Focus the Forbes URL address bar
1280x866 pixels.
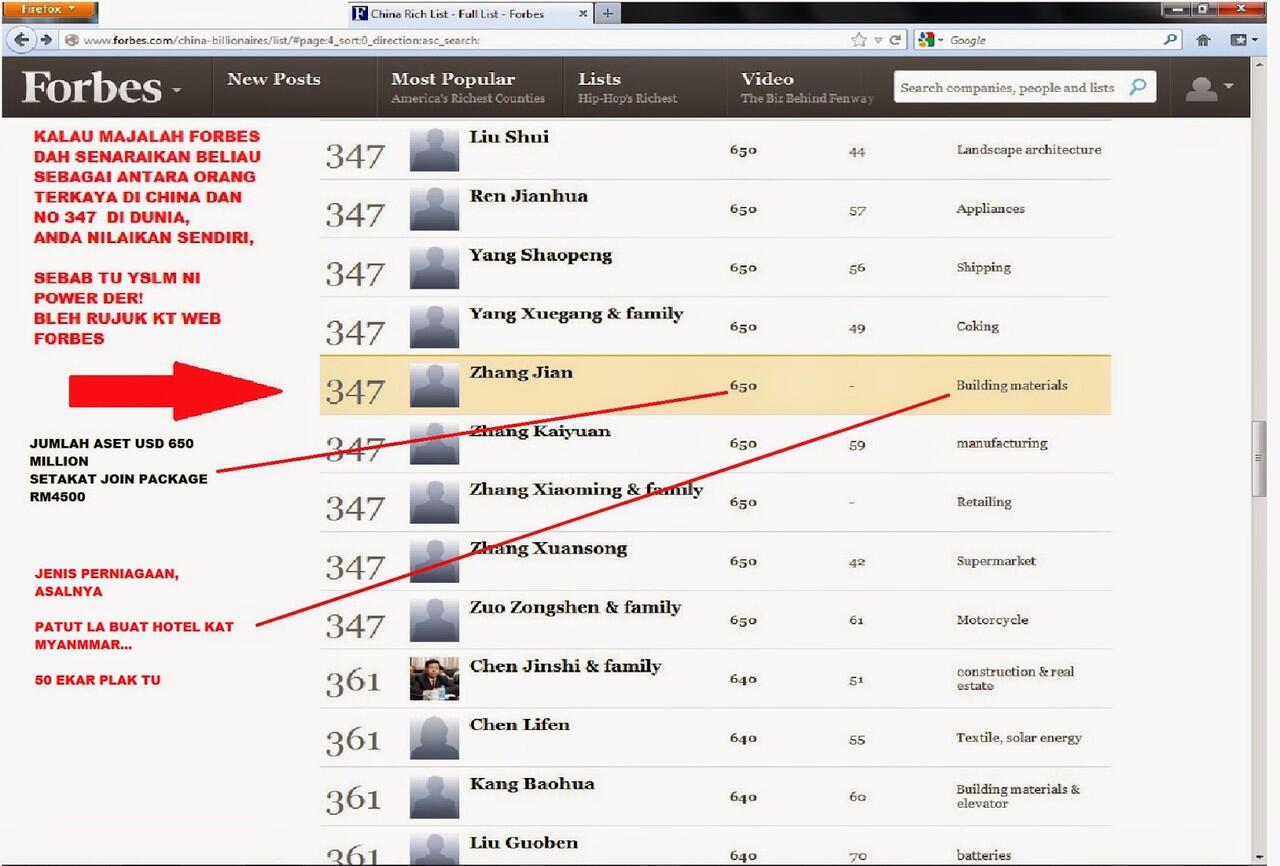click(x=455, y=40)
